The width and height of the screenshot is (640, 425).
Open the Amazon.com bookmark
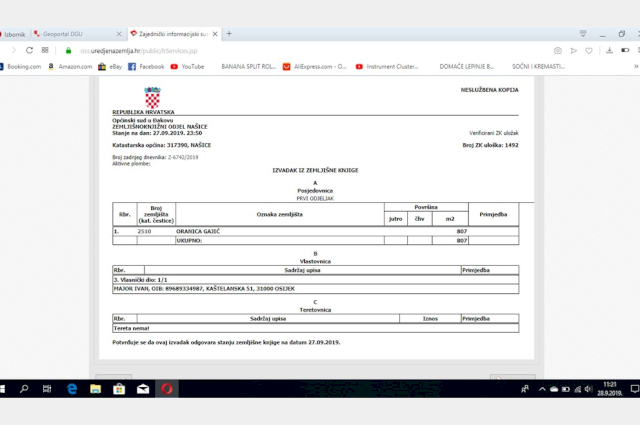[x=70, y=67]
